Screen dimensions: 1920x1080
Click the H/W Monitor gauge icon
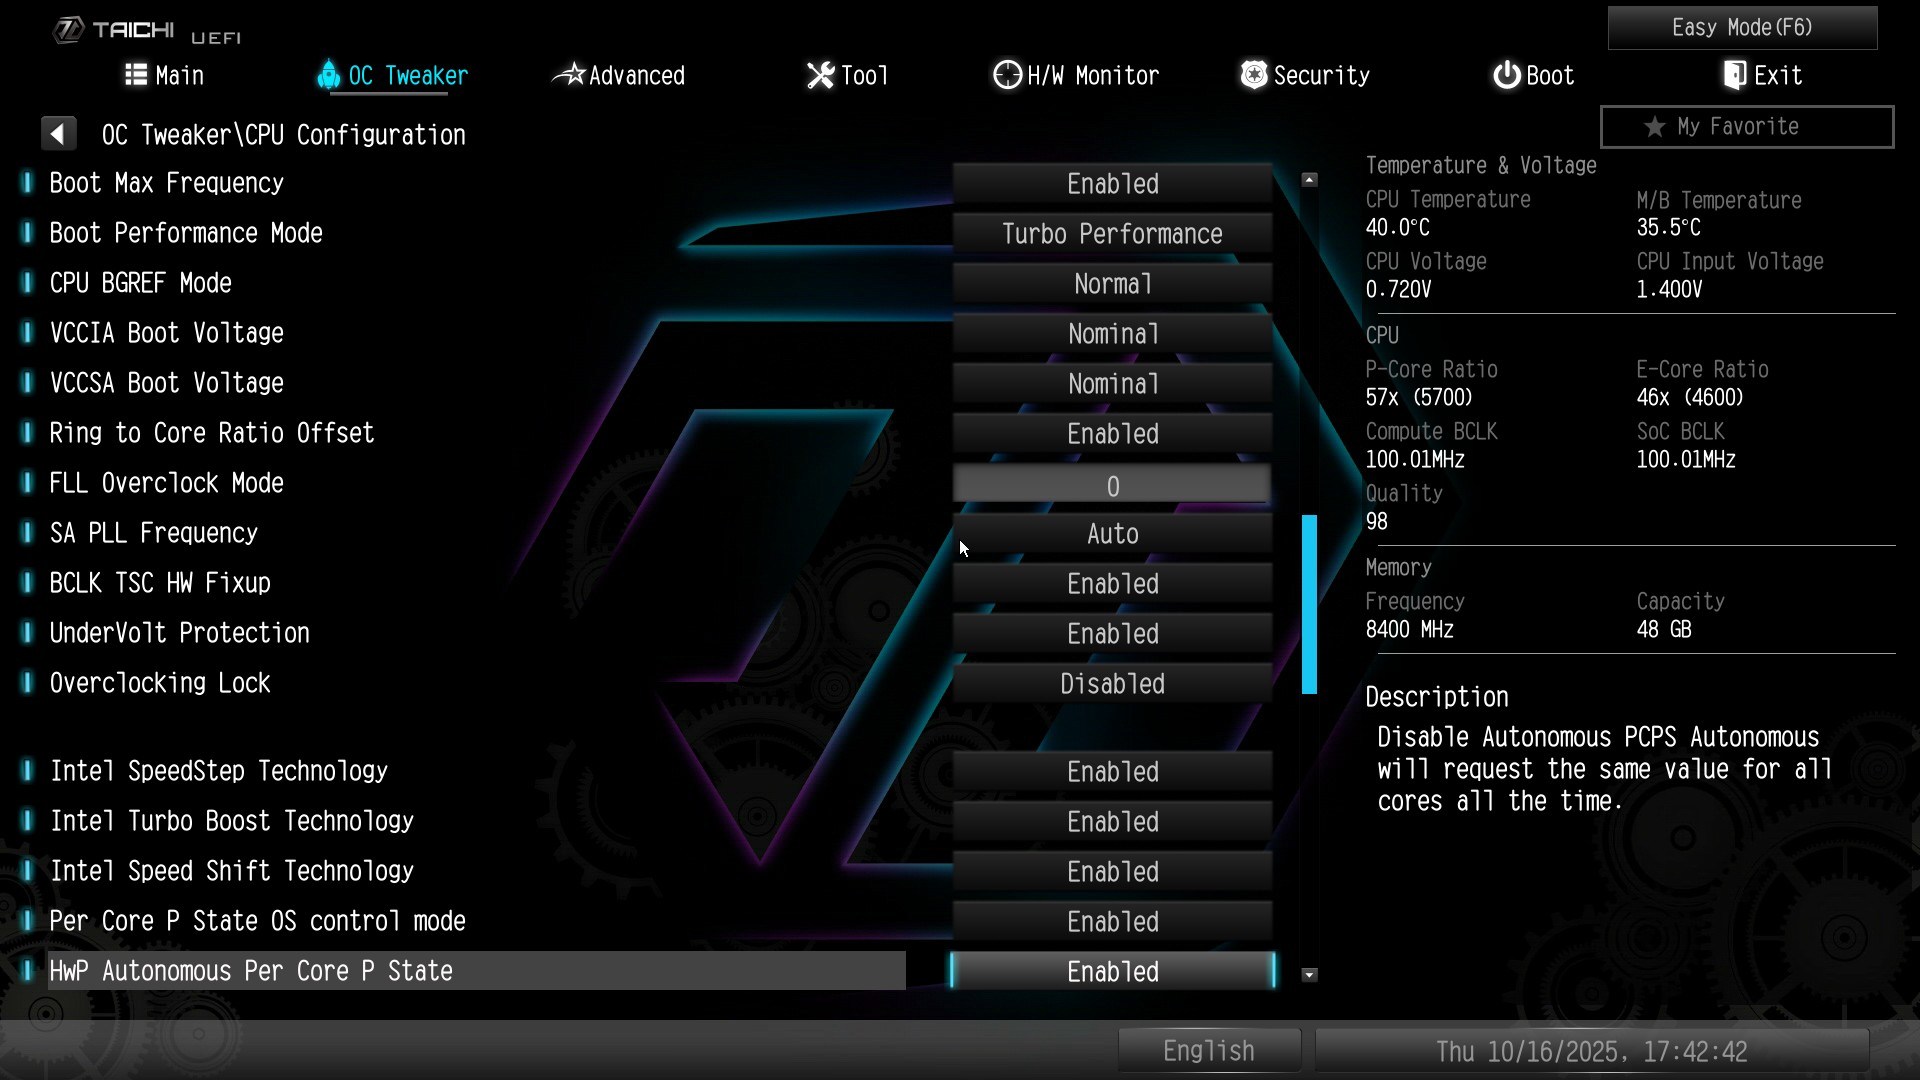click(1007, 75)
